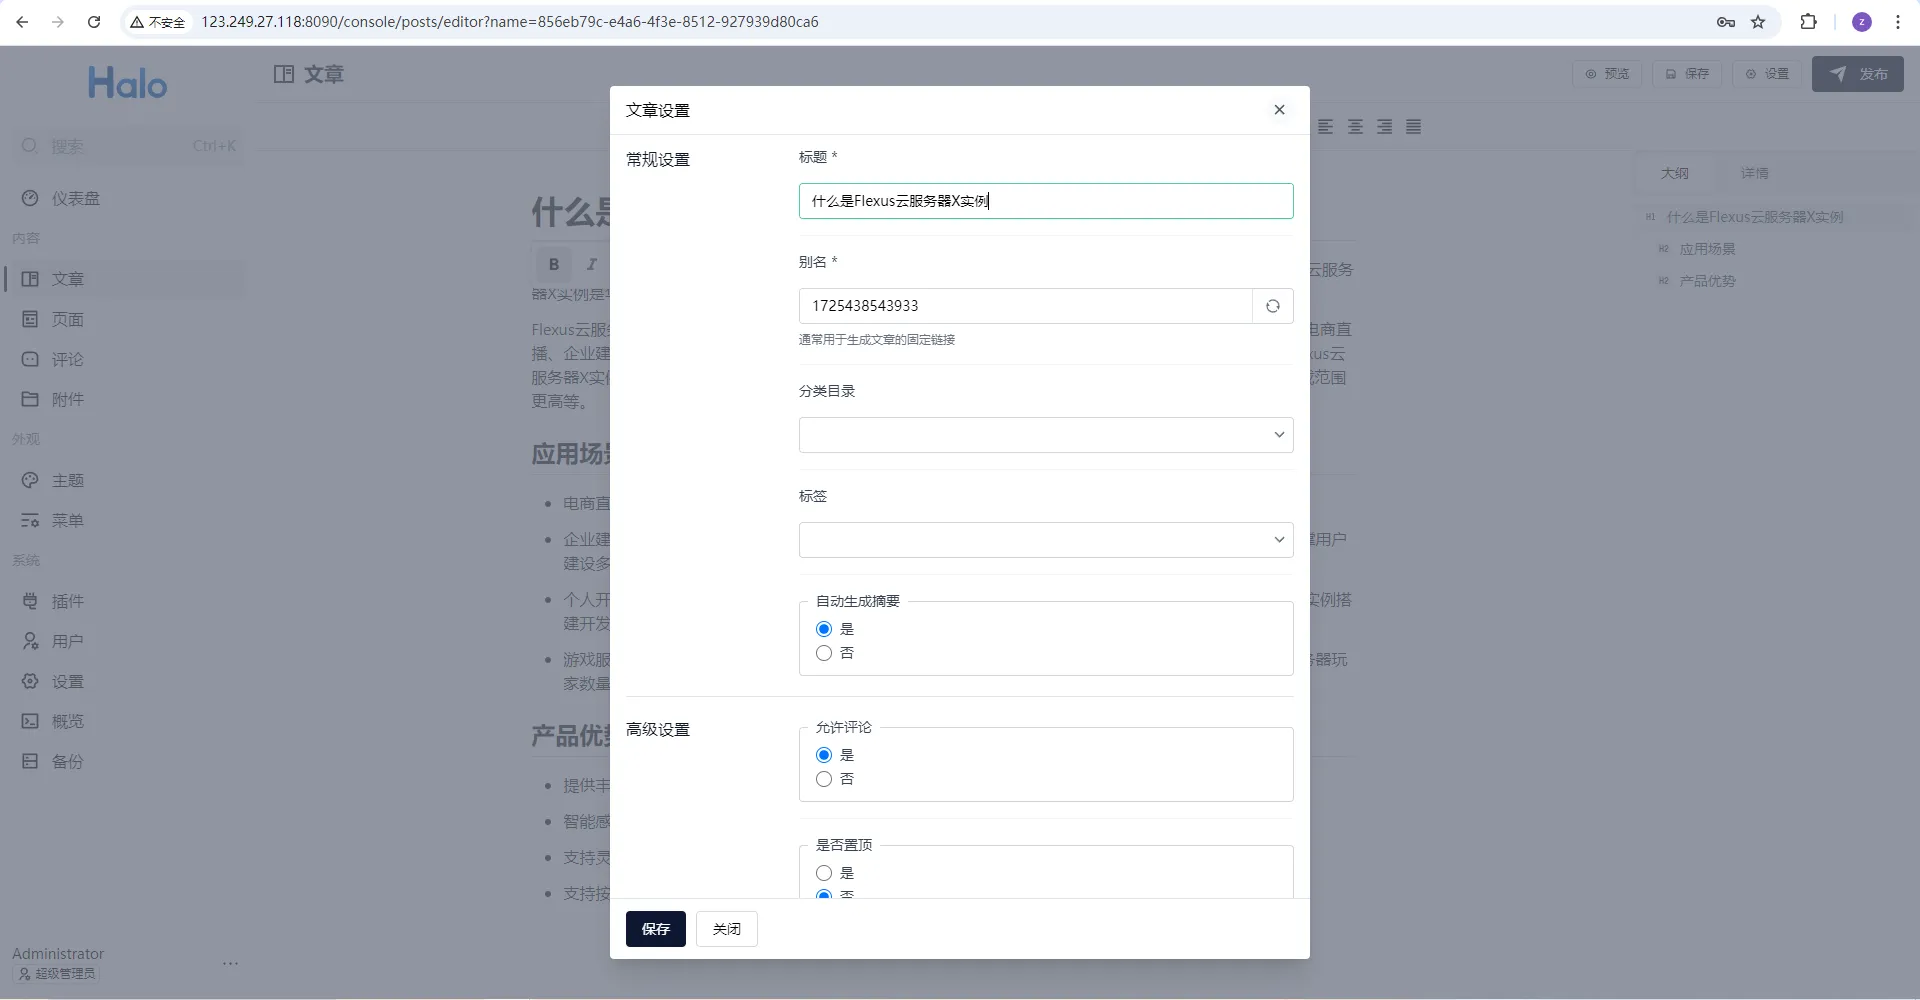Viewport: 1920px width, 1000px height.
Task: Toggle italic formatting in editor toolbar
Action: pos(591,264)
